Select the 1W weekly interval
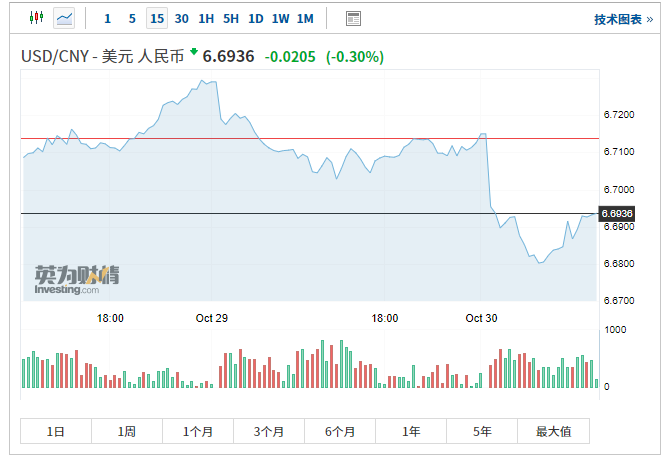This screenshot has height=461, width=665. click(281, 18)
